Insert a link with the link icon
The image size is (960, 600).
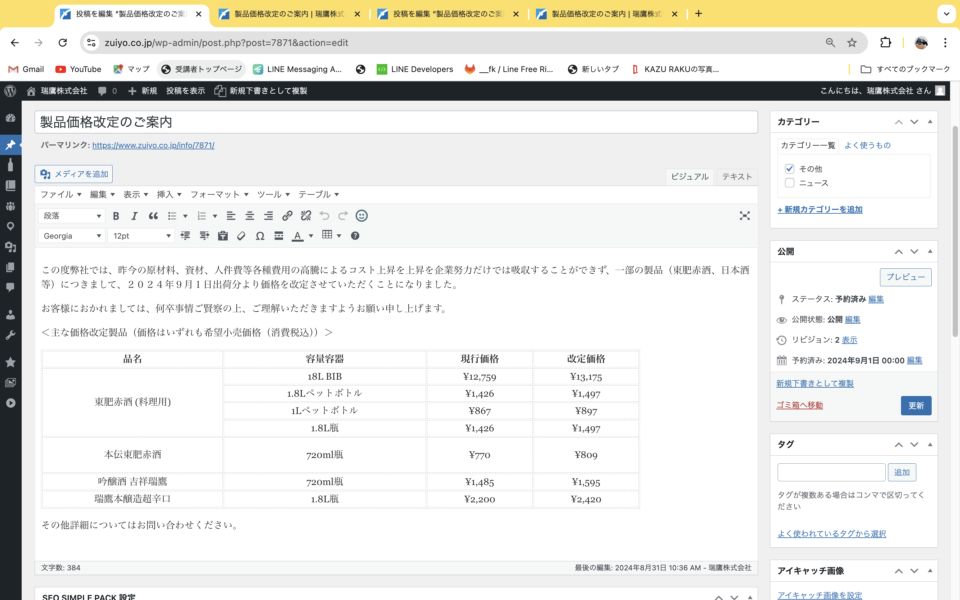(287, 216)
